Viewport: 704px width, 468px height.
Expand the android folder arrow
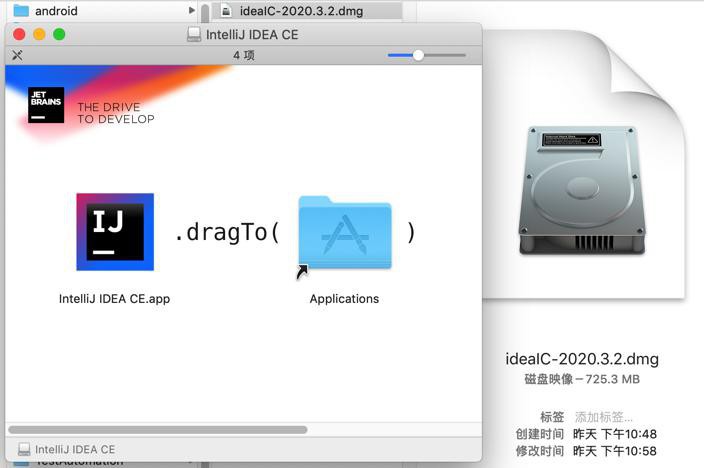point(192,10)
